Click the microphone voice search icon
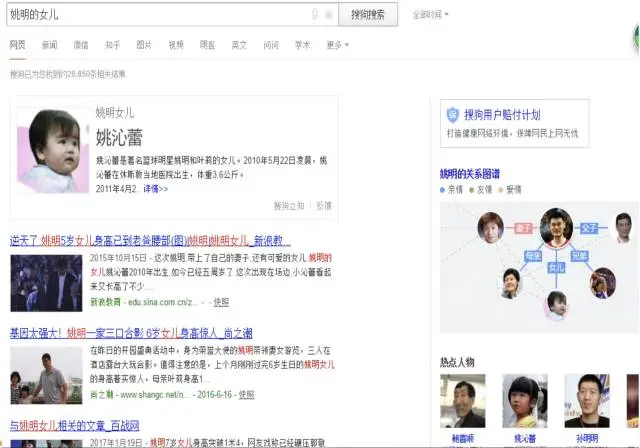 tap(315, 15)
